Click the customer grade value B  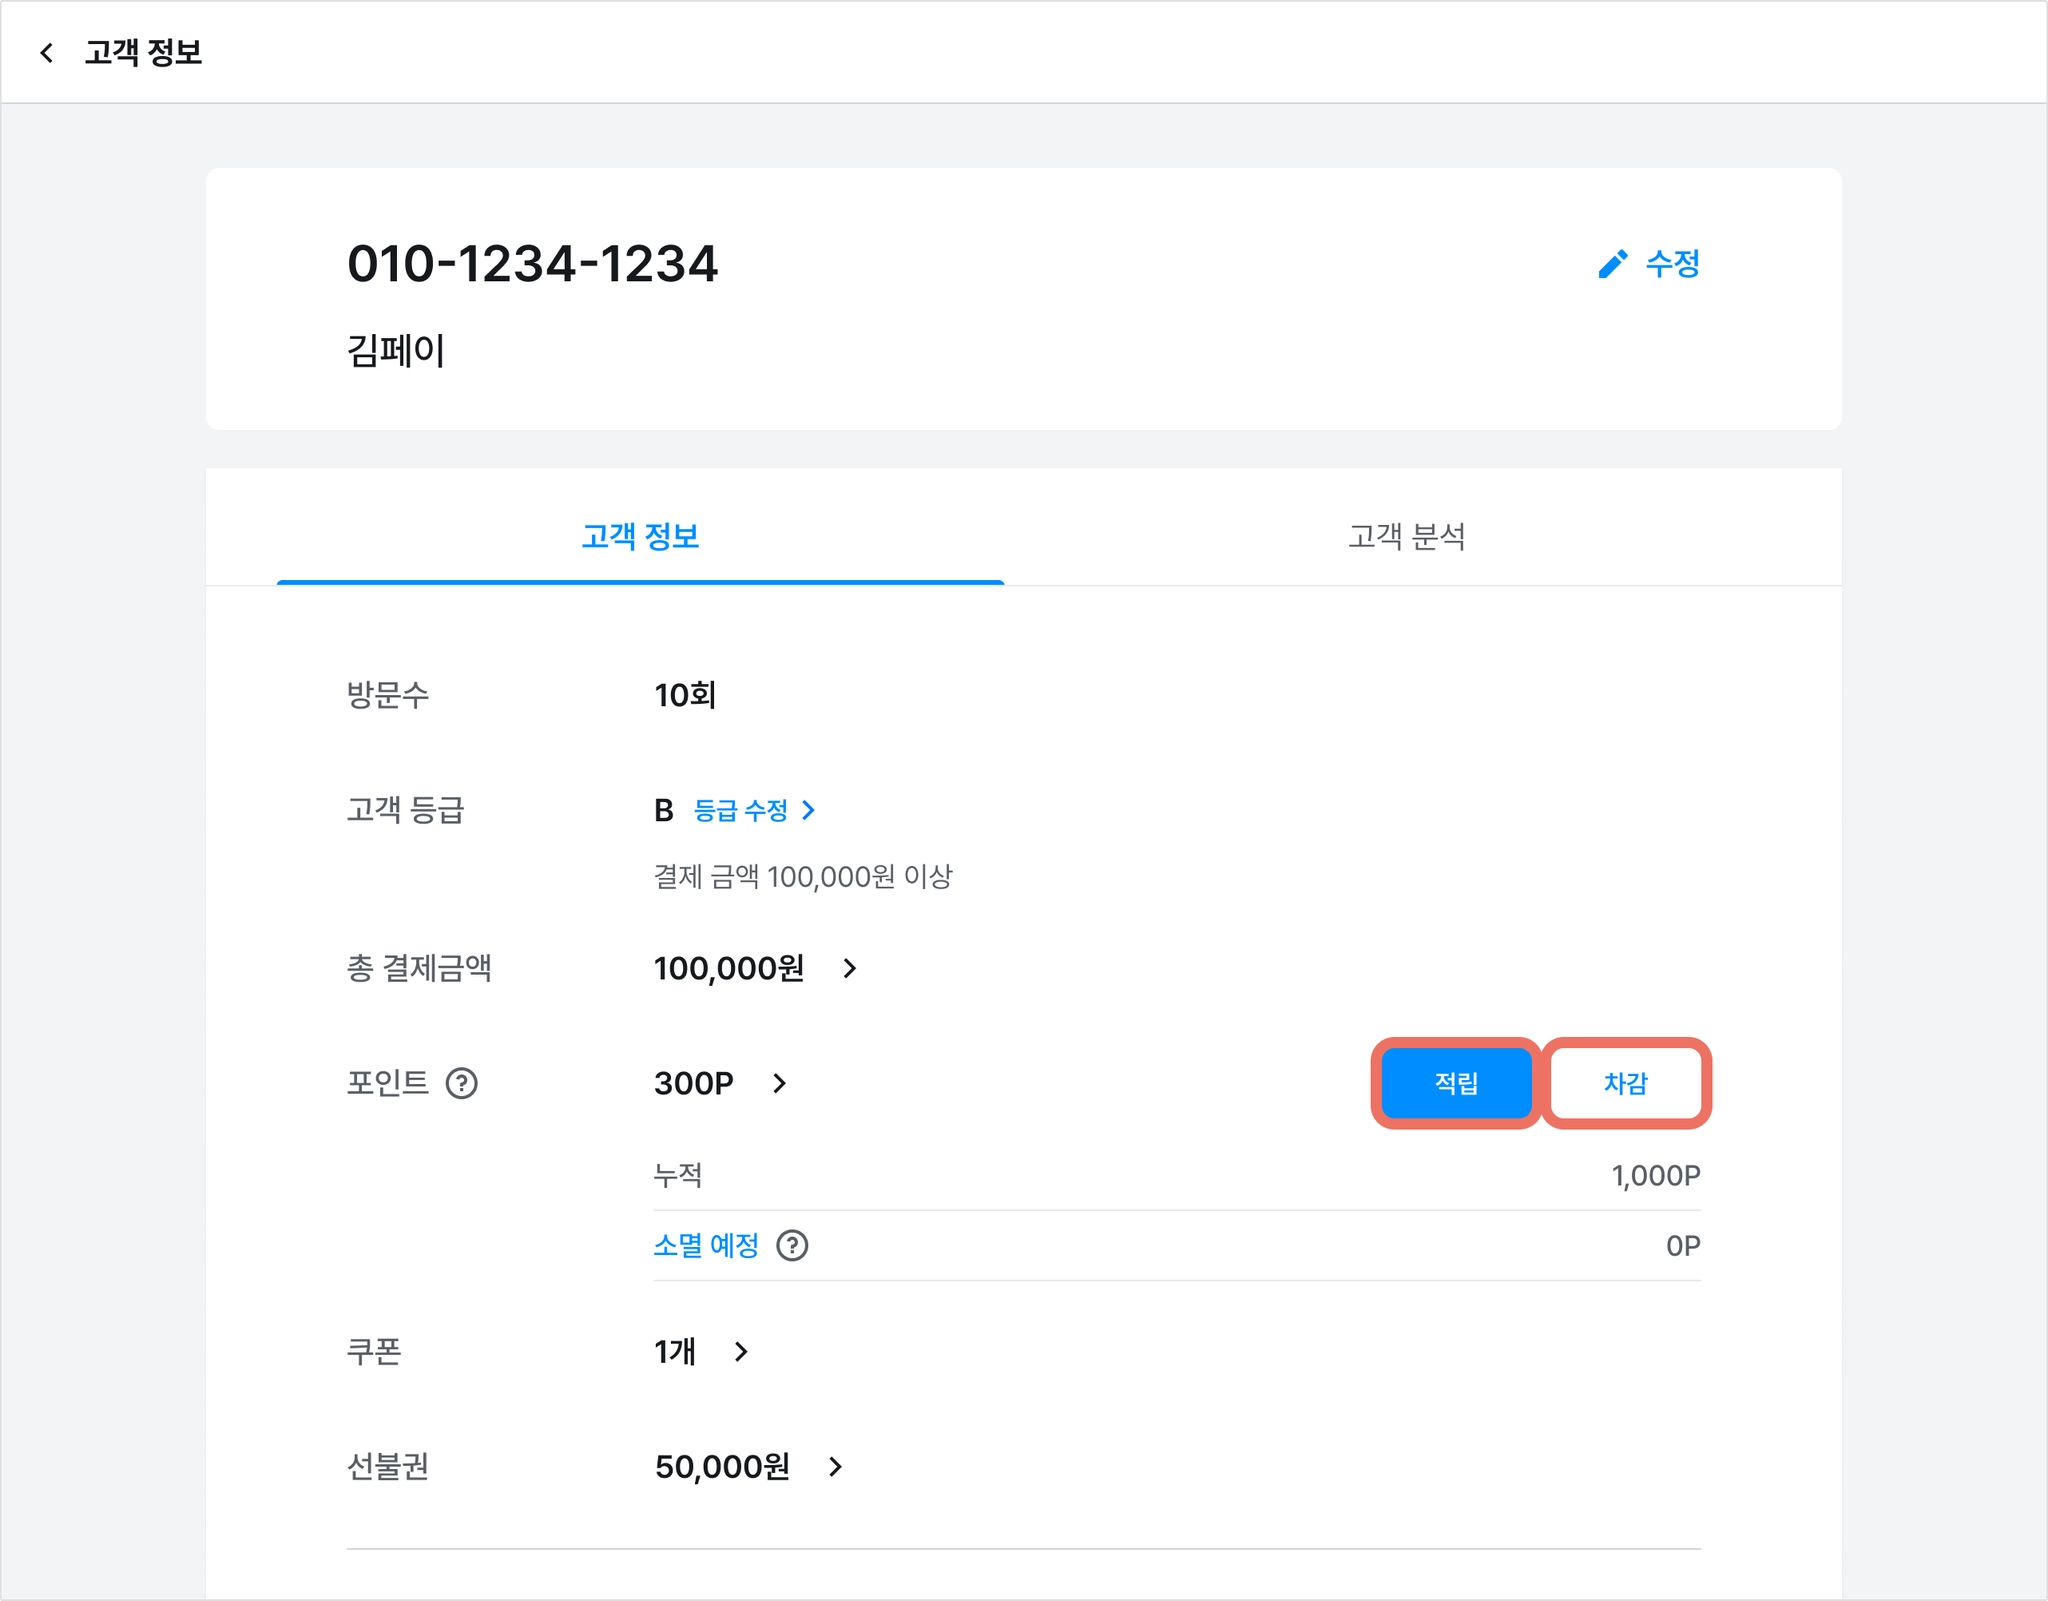click(664, 810)
